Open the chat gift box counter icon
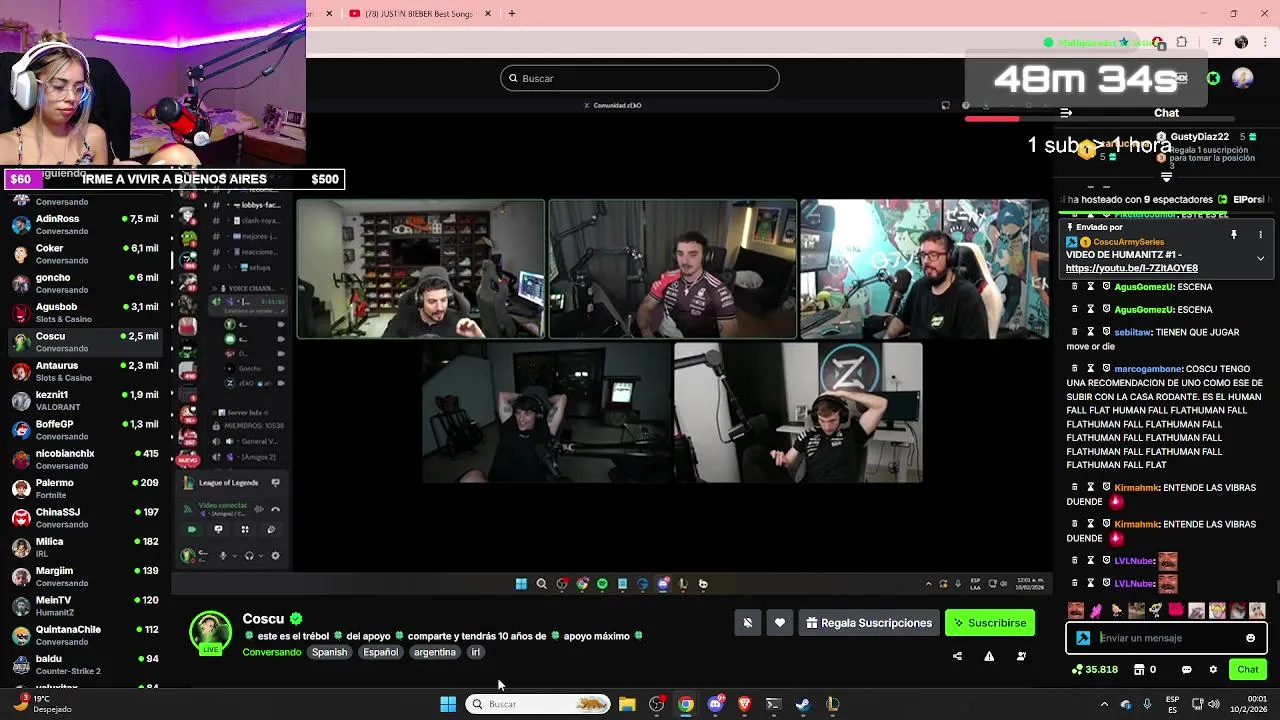Screen dimensions: 1280x720 tap(1139, 669)
